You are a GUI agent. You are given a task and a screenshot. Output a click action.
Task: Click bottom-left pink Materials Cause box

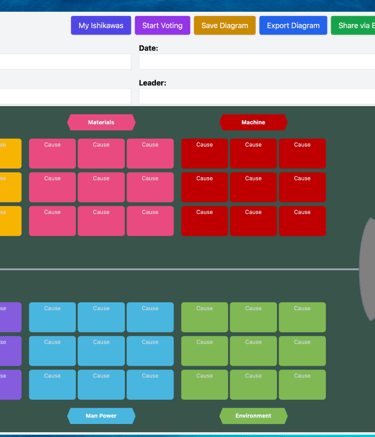52,221
